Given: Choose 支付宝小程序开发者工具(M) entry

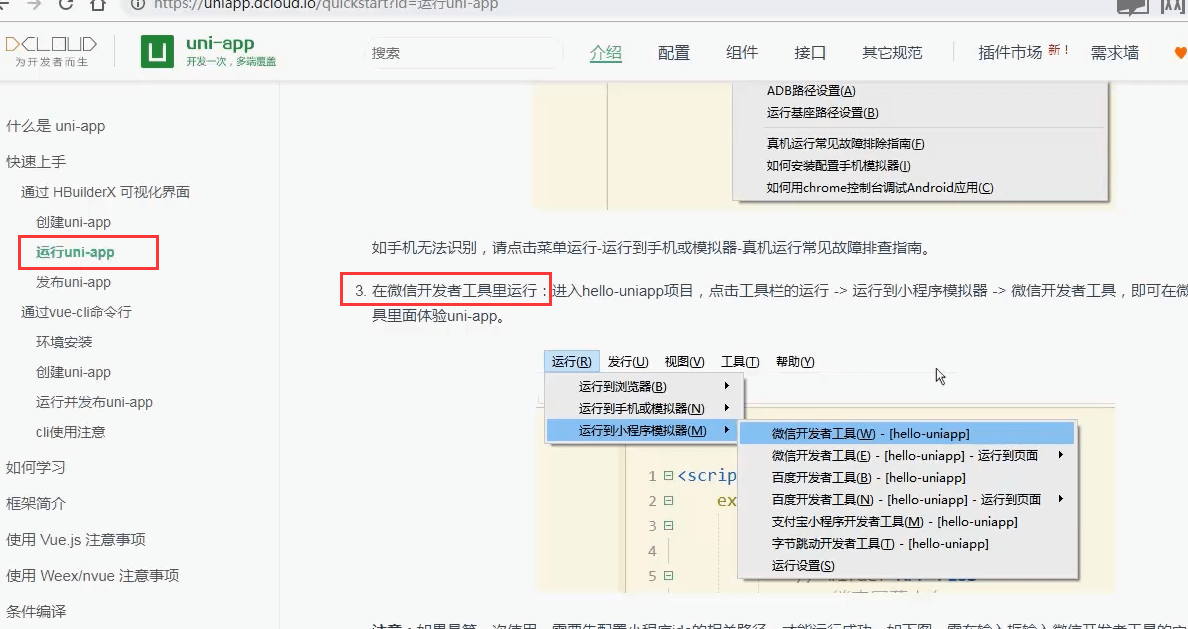Looking at the screenshot, I should pos(907,521).
